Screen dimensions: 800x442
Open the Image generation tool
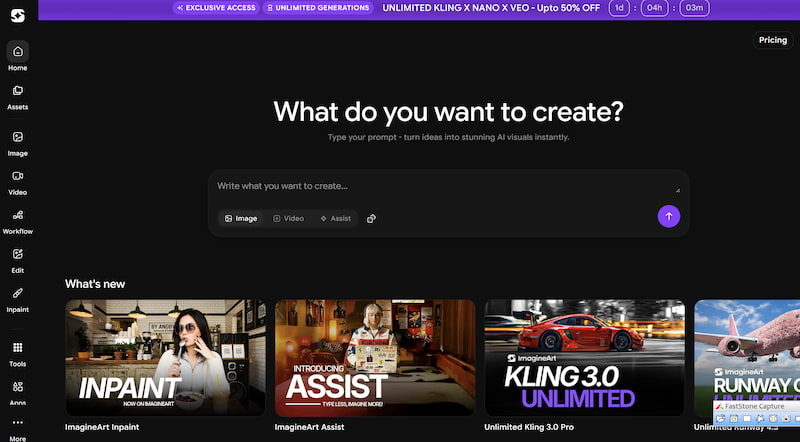point(17,138)
